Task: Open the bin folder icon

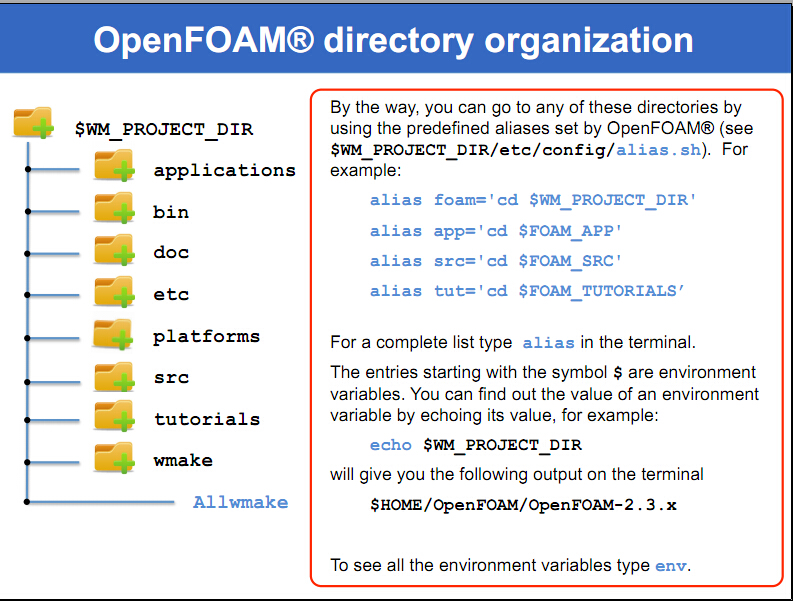Action: click(115, 208)
